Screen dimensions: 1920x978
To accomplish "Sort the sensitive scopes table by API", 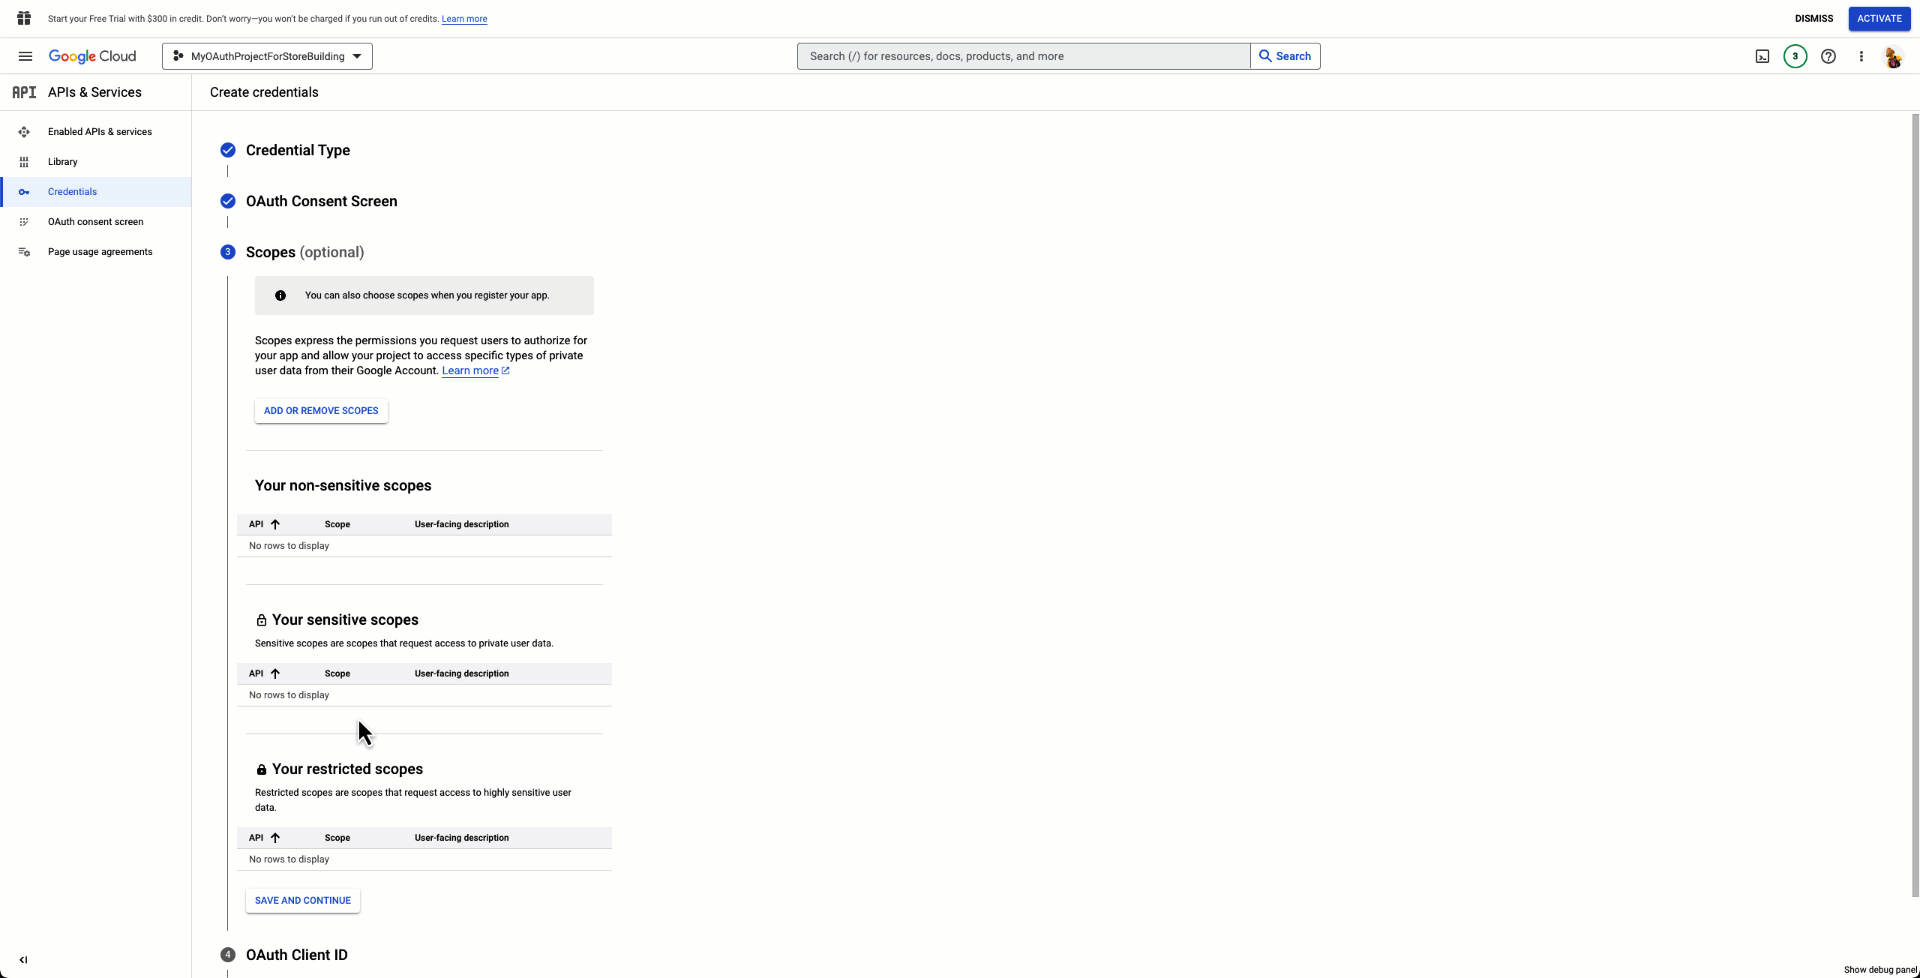I will pos(264,673).
